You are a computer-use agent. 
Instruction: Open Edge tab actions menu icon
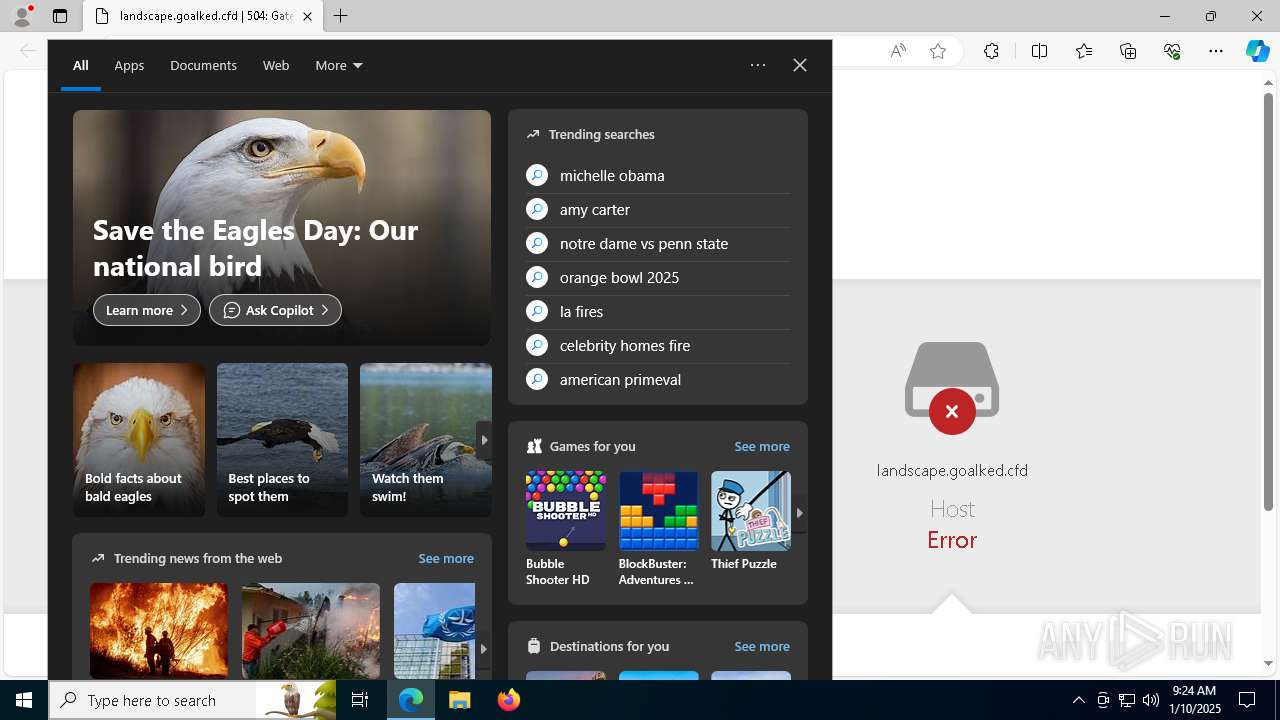60,16
